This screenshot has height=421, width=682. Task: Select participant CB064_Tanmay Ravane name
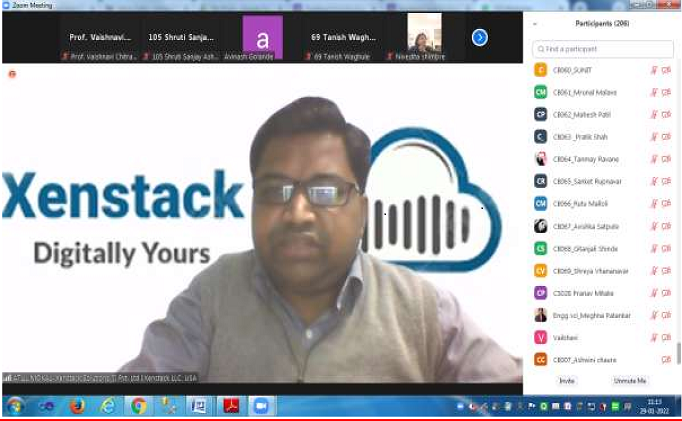click(585, 159)
